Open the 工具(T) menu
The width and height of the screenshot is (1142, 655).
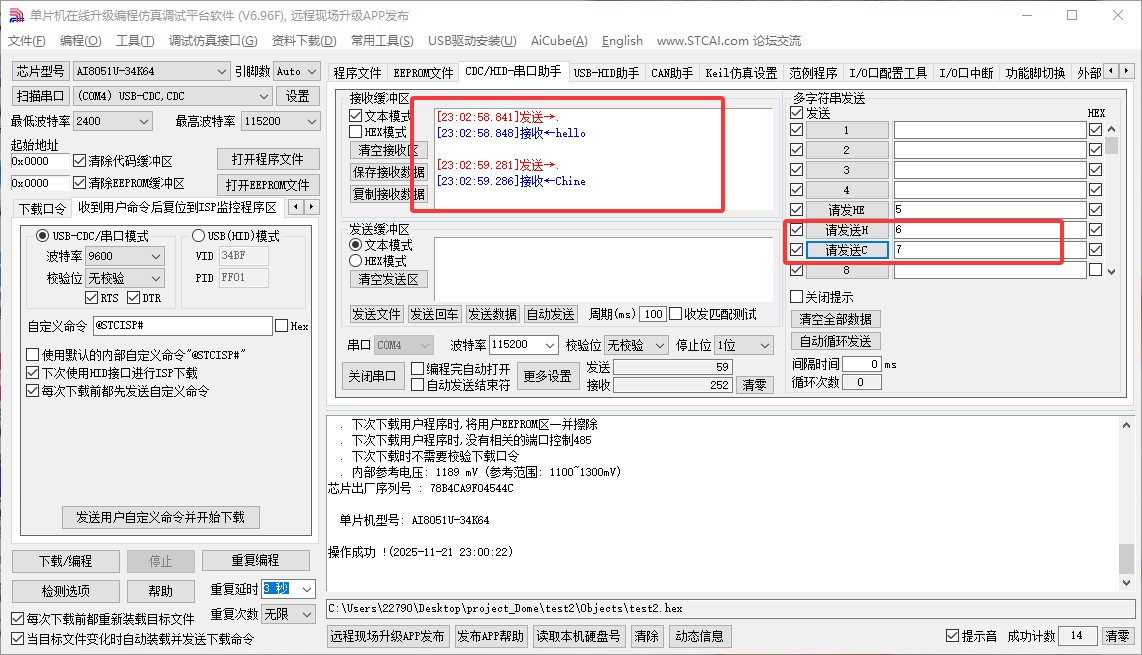click(136, 41)
